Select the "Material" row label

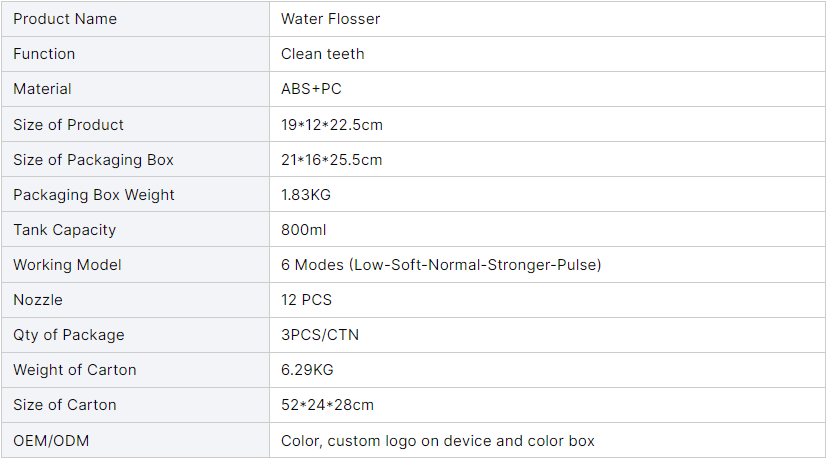(42, 89)
